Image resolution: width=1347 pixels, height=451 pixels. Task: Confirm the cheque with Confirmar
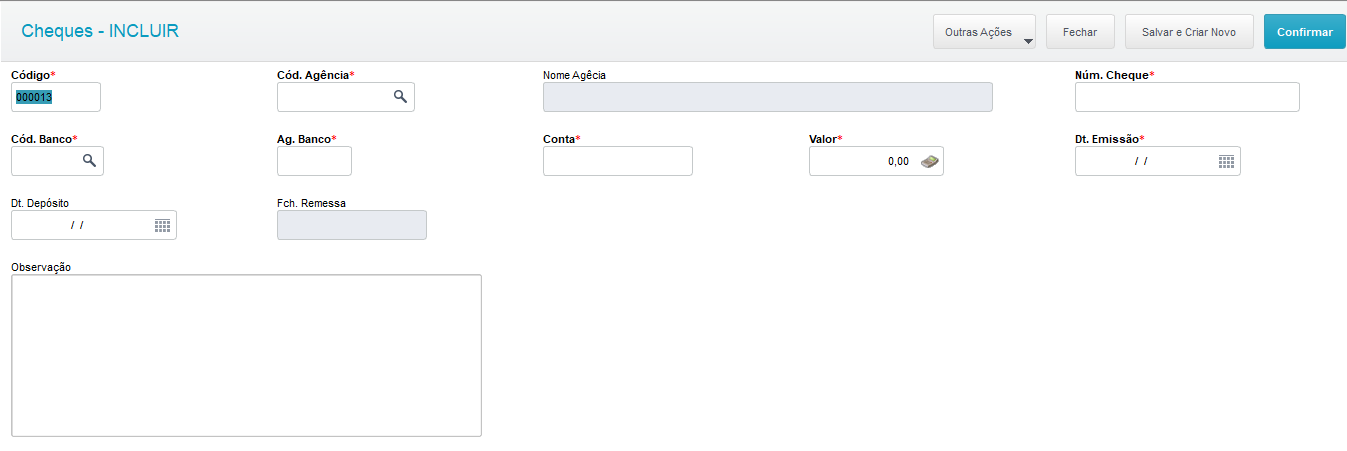[1304, 32]
